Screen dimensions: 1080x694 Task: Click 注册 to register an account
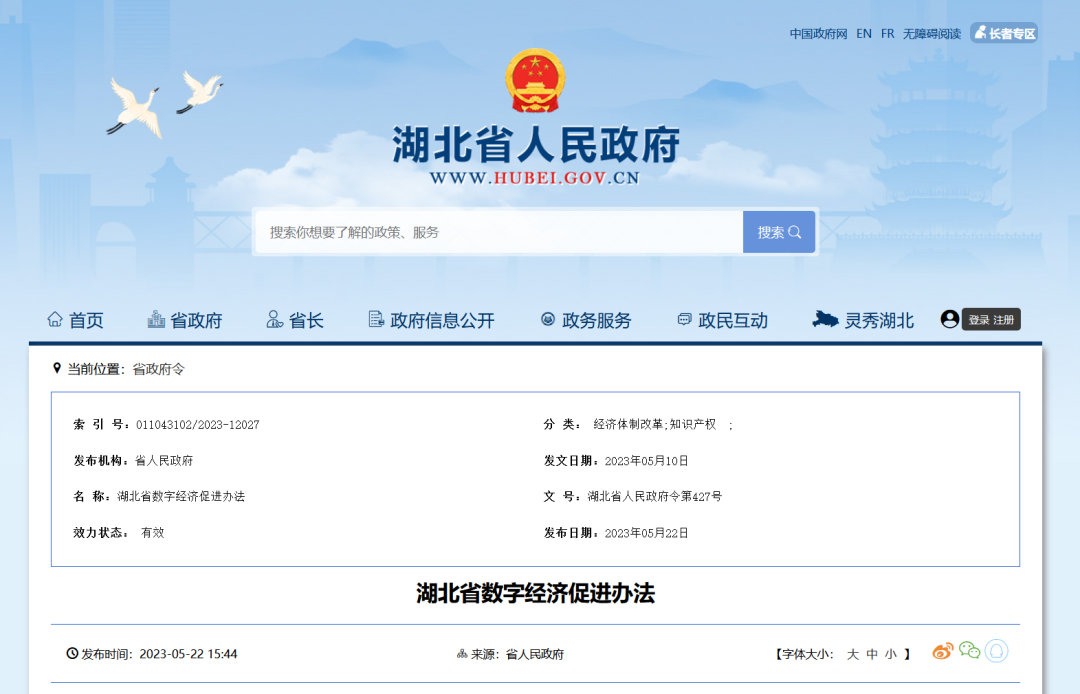pos(1003,319)
